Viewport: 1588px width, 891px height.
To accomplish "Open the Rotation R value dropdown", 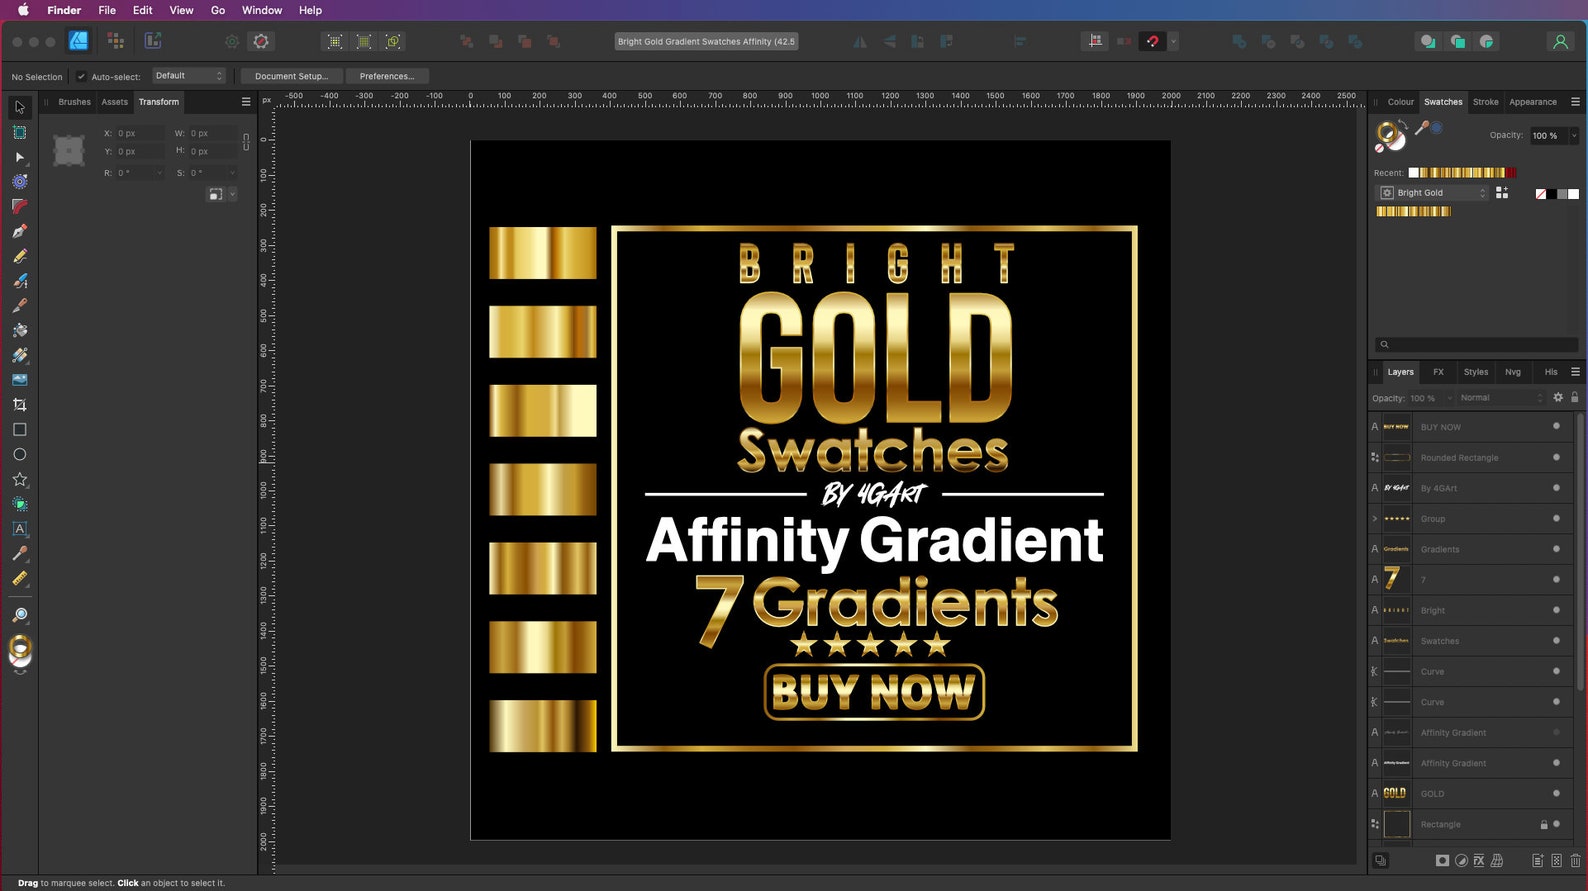I will click(158, 173).
